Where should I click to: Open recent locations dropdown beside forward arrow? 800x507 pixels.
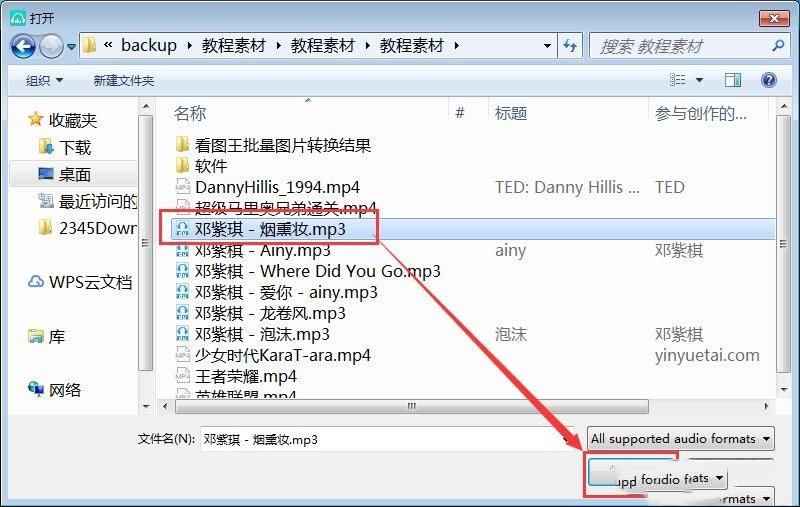[x=71, y=46]
